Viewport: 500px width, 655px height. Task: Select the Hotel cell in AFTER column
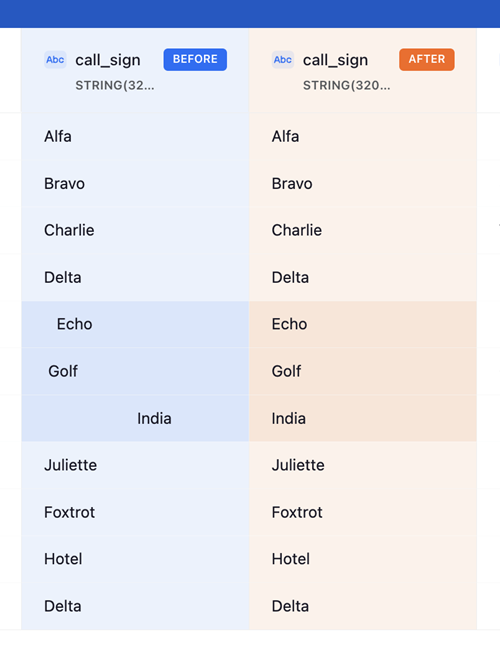pyautogui.click(x=363, y=559)
